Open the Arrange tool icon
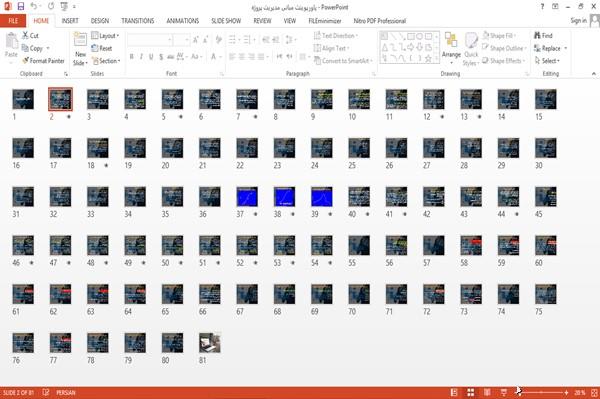The image size is (600, 399). point(451,40)
